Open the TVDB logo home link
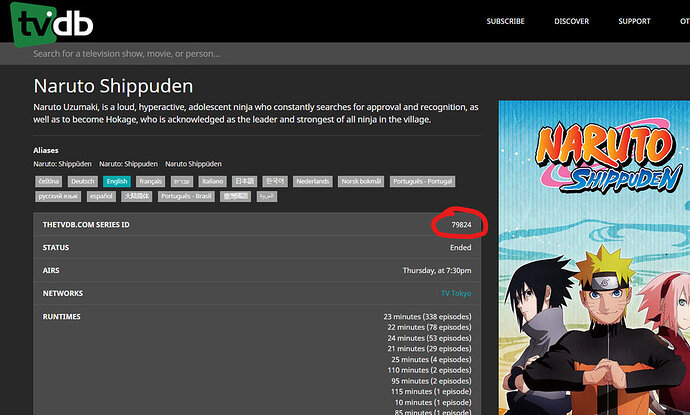Viewport: 690px width, 415px height. pyautogui.click(x=52, y=24)
